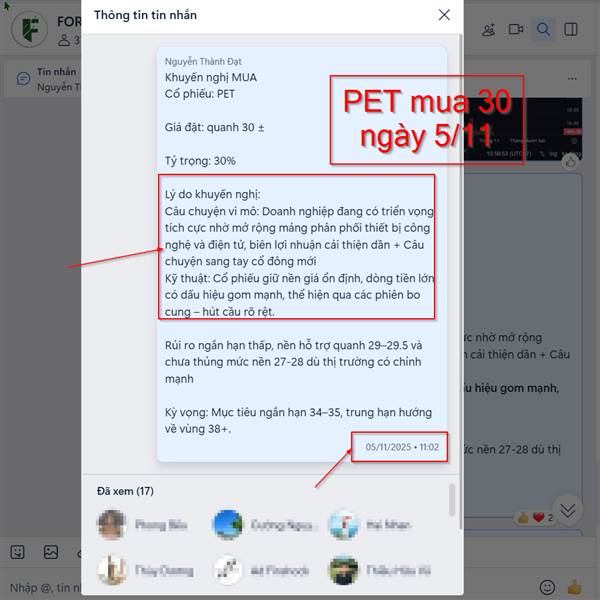Select the heart reaction count on message

[543, 518]
